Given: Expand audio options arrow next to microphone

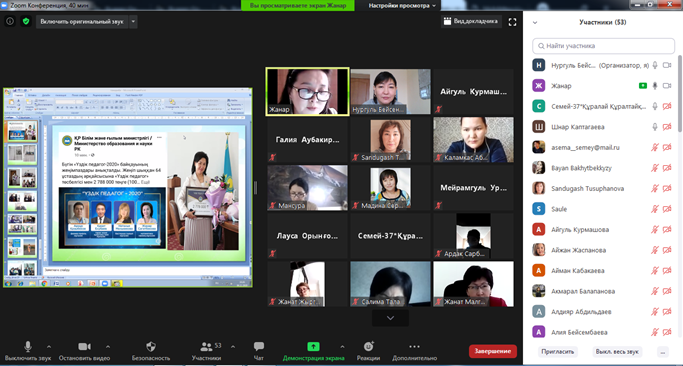Looking at the screenshot, I should [x=49, y=347].
